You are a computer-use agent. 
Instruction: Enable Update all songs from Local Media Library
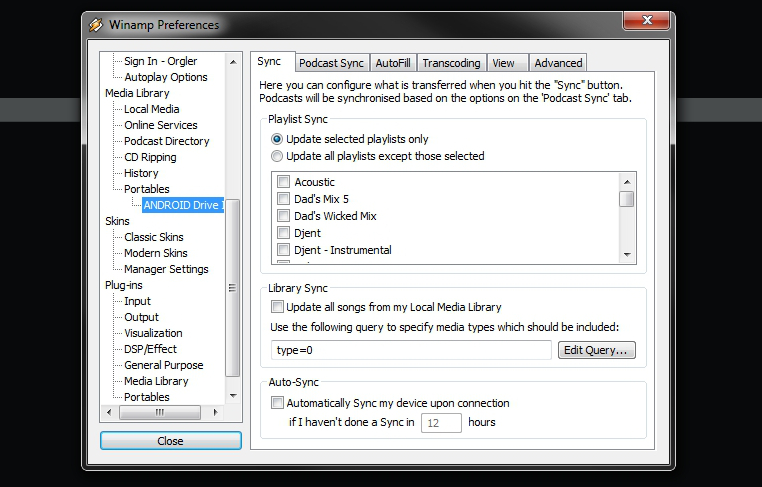tap(277, 307)
